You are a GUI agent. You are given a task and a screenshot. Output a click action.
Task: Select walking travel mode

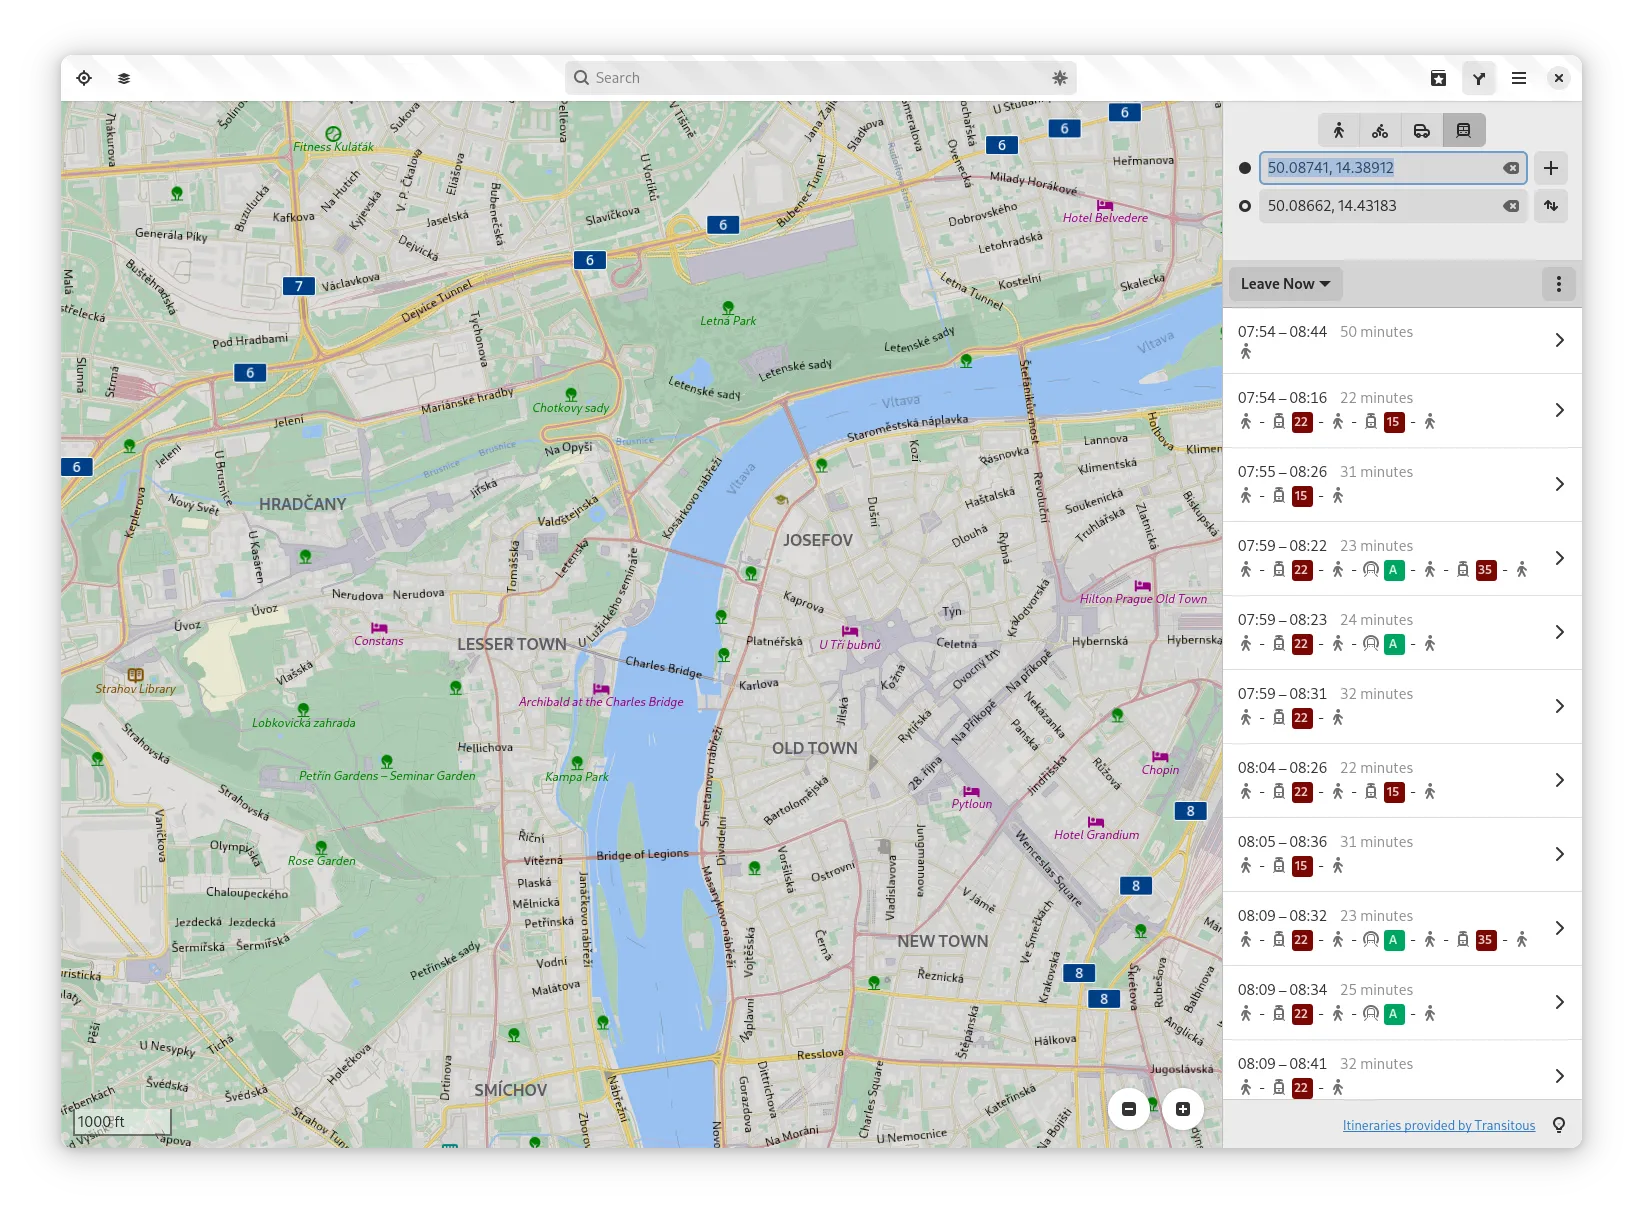(1339, 130)
